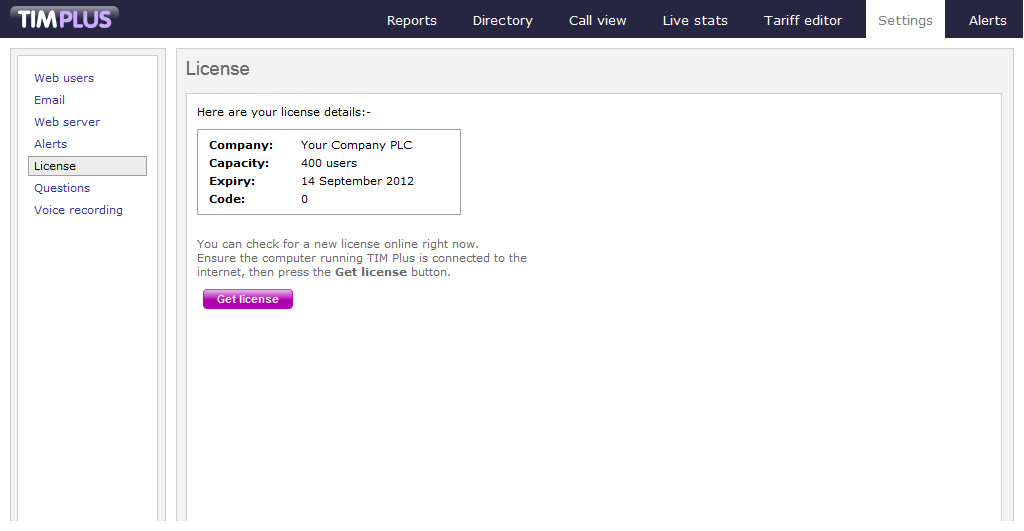This screenshot has height=531, width=1024.
Task: Switch to Call view tab
Action: coord(597,20)
